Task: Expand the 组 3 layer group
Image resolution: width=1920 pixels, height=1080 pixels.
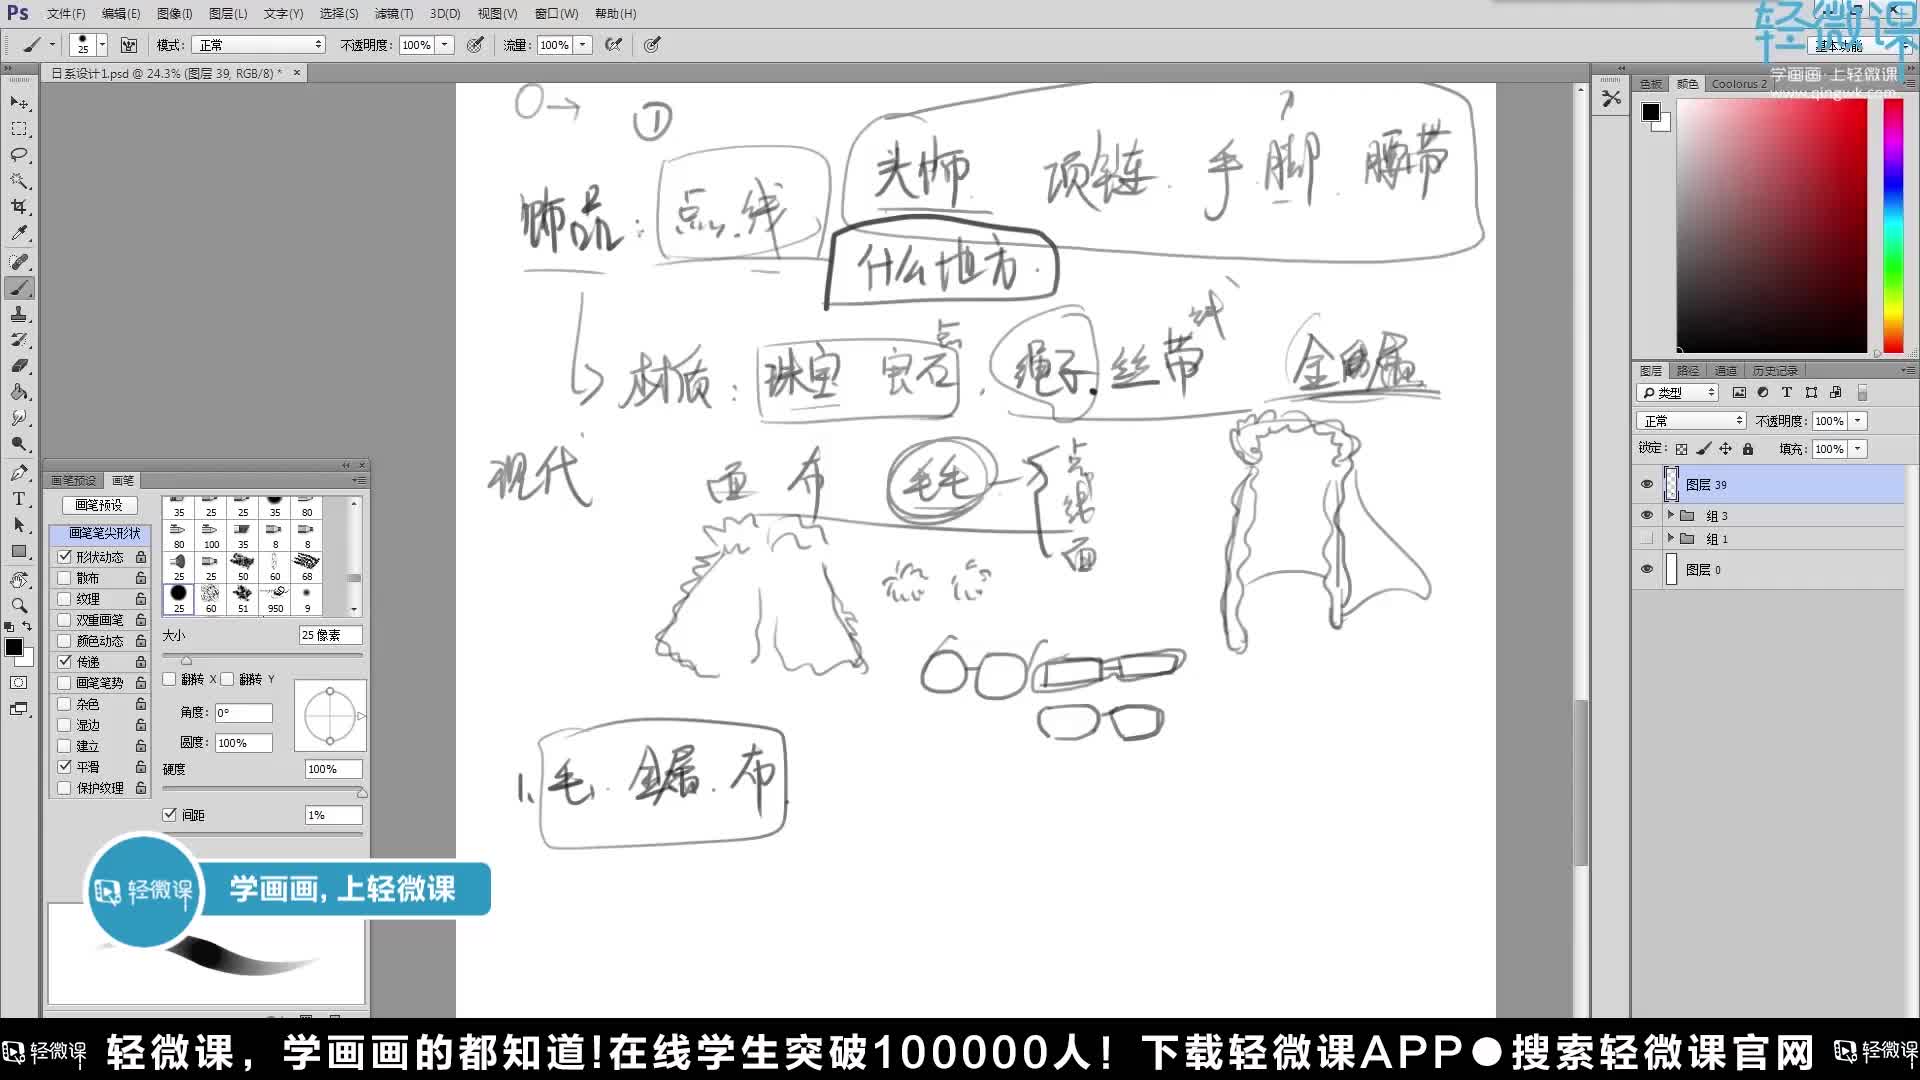Action: pos(1670,515)
